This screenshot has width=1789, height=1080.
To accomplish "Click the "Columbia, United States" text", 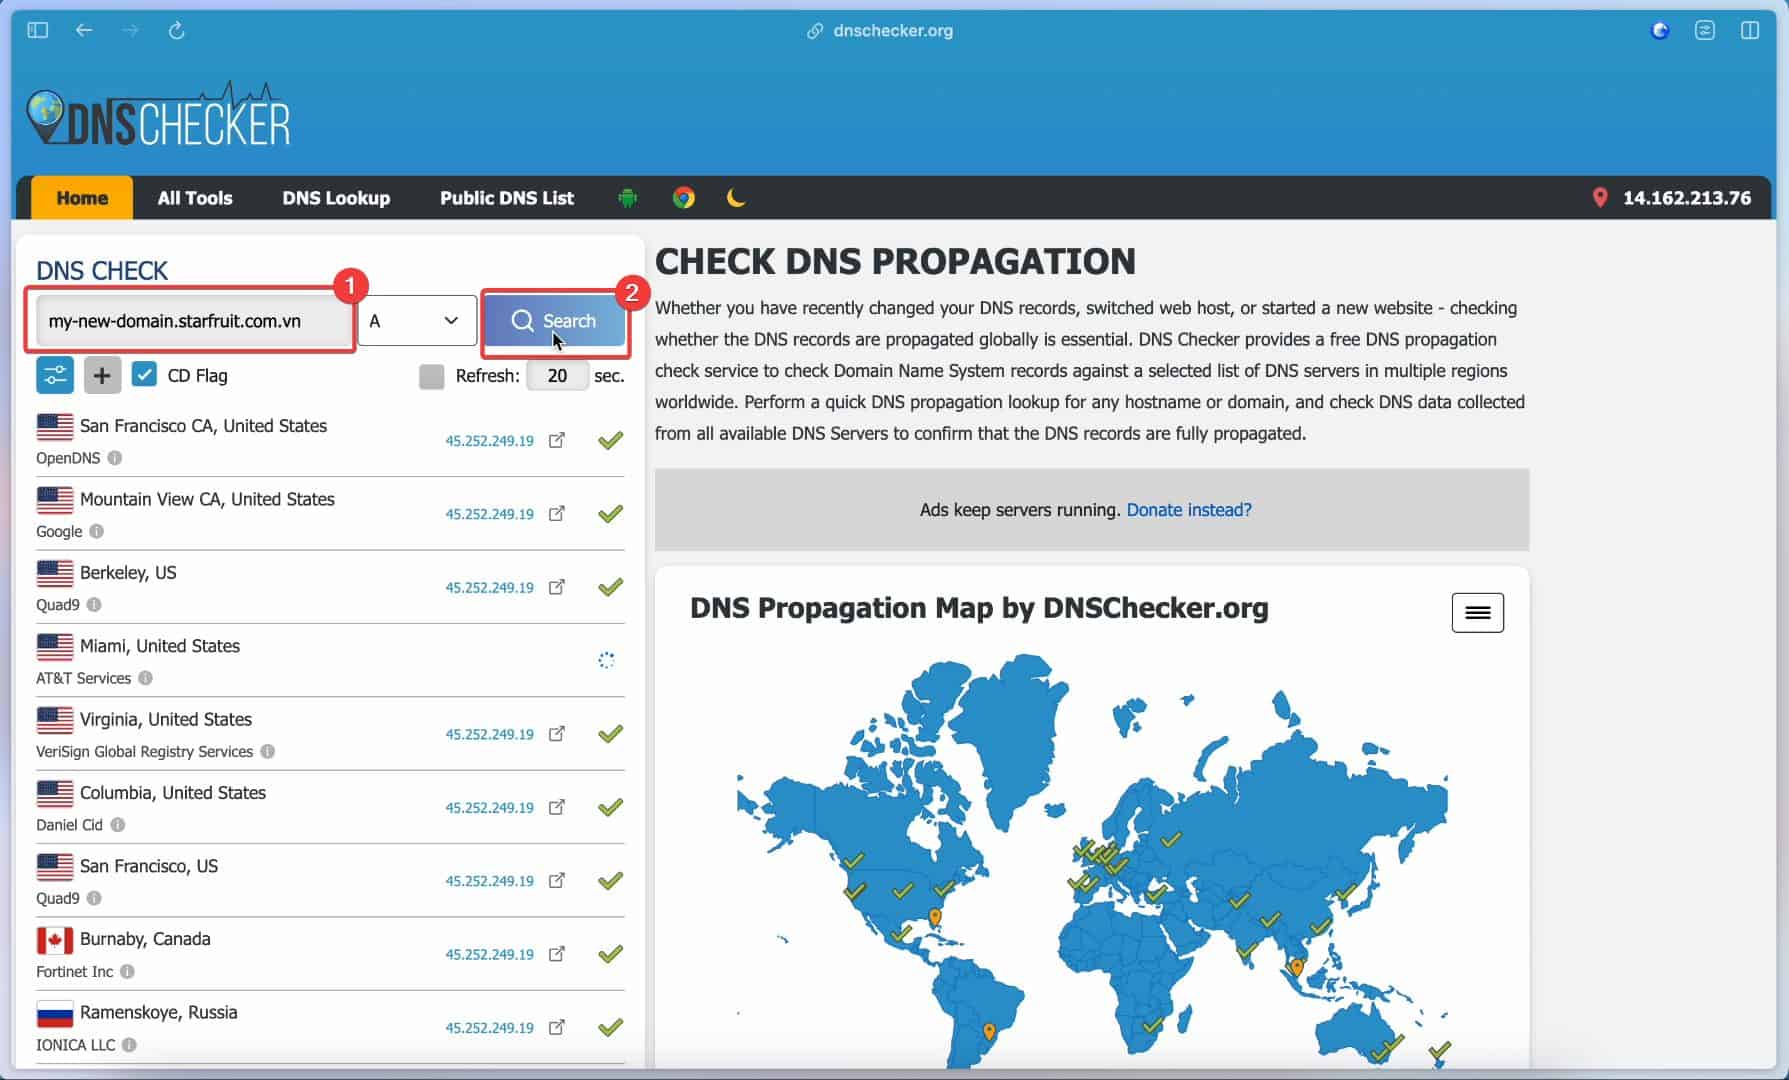I will pyautogui.click(x=173, y=793).
